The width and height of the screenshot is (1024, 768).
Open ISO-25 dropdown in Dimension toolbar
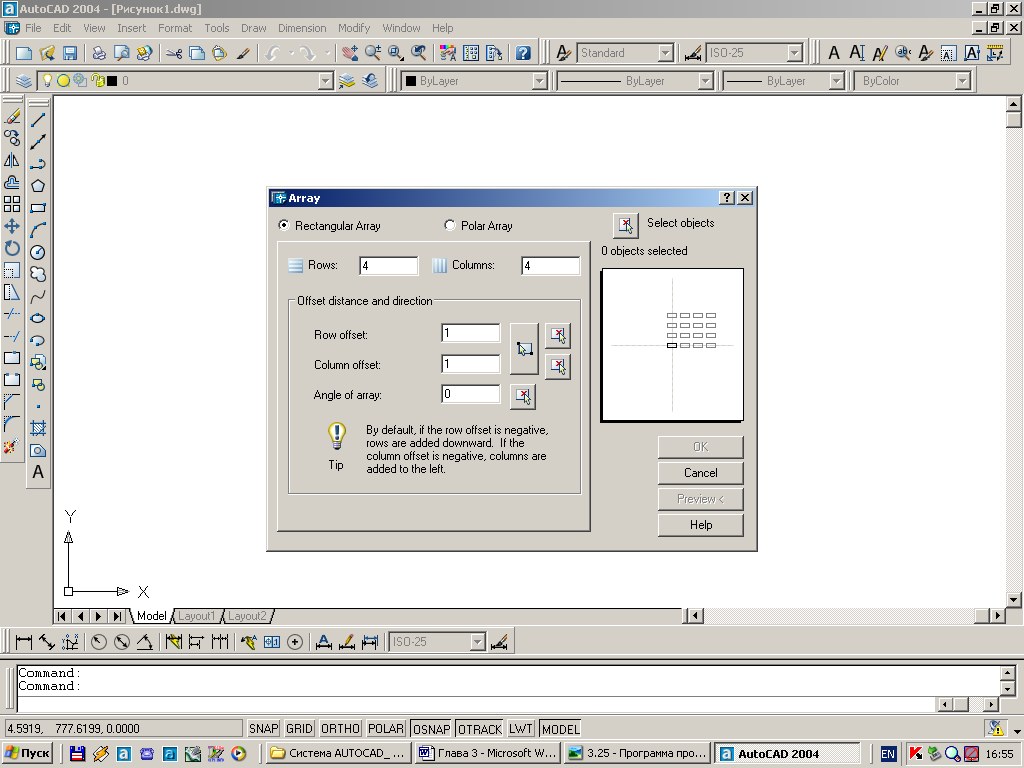point(478,642)
